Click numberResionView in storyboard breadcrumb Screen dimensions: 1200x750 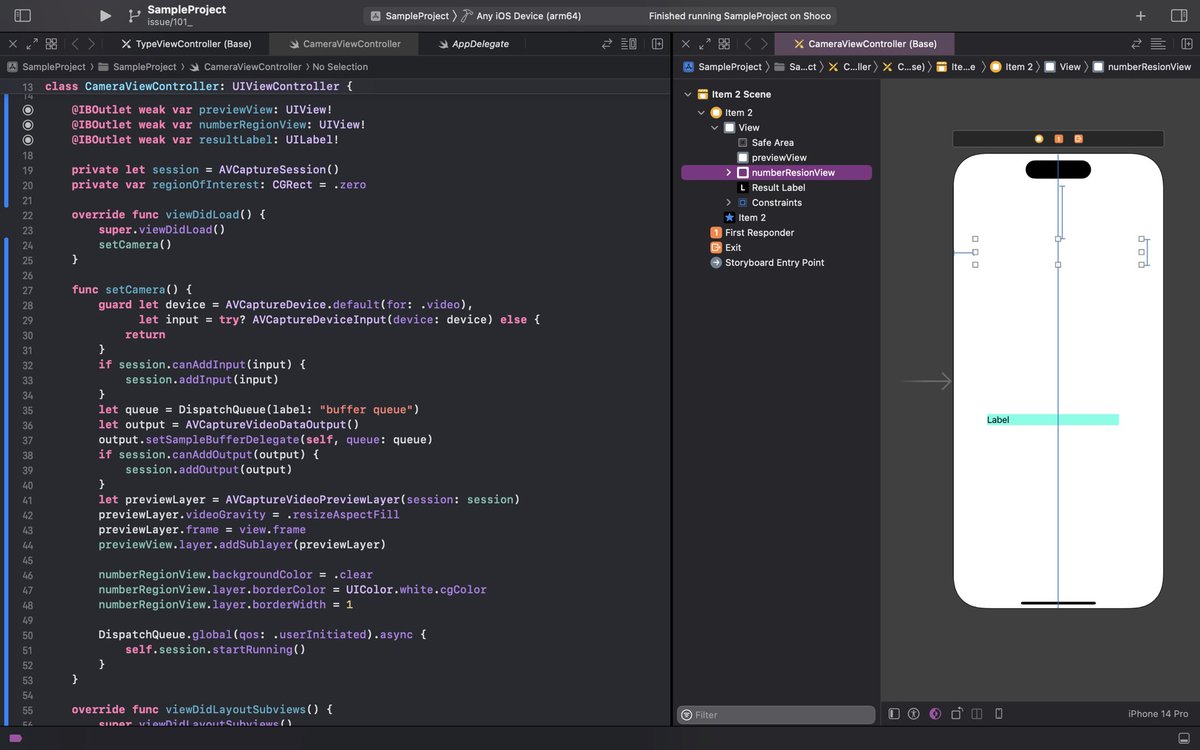pos(1142,67)
